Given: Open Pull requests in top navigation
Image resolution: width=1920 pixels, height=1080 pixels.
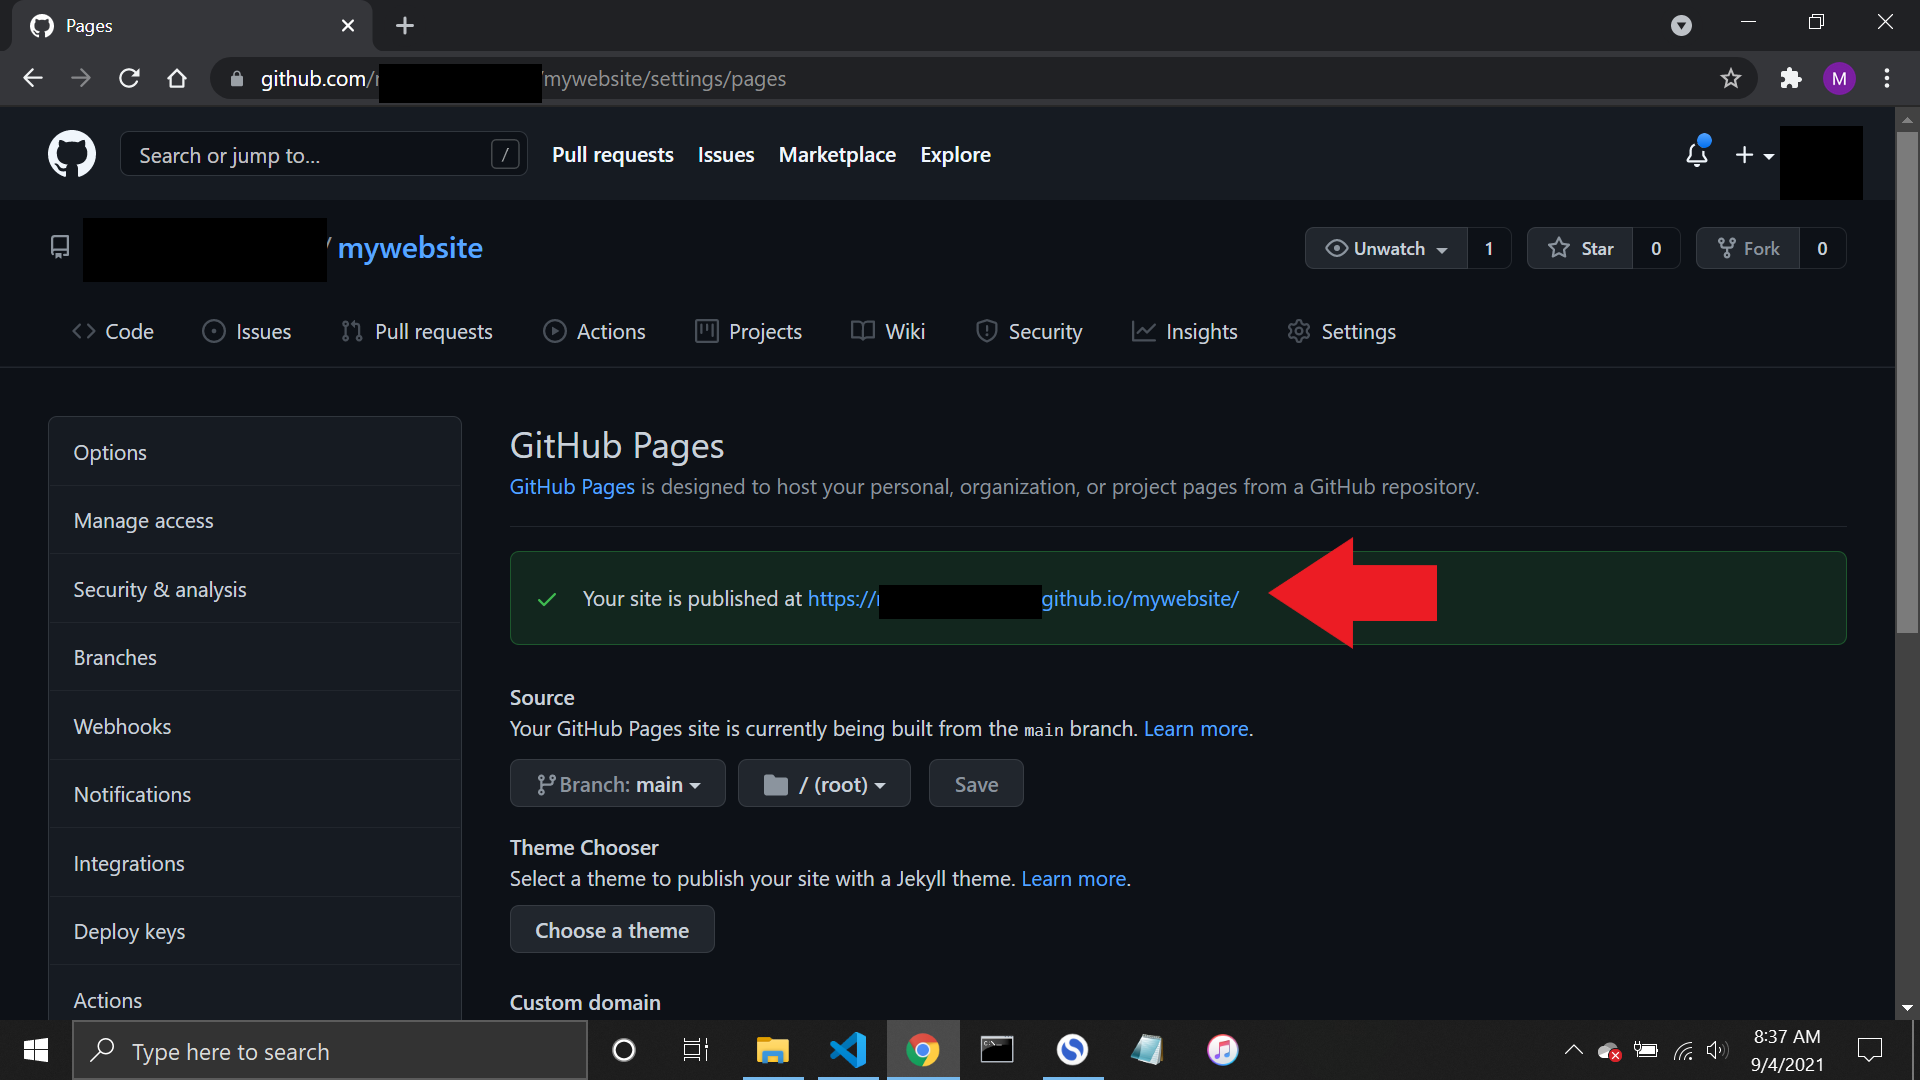Looking at the screenshot, I should 612,155.
